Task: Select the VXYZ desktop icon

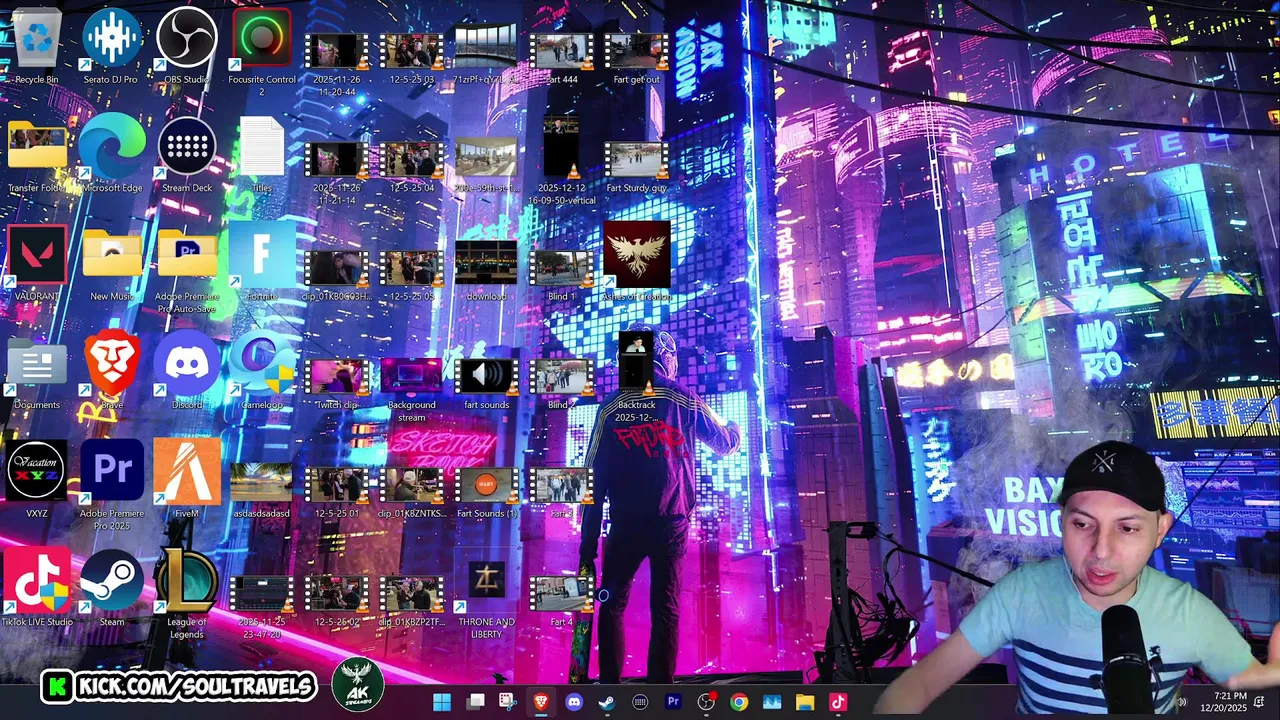Action: (x=37, y=480)
